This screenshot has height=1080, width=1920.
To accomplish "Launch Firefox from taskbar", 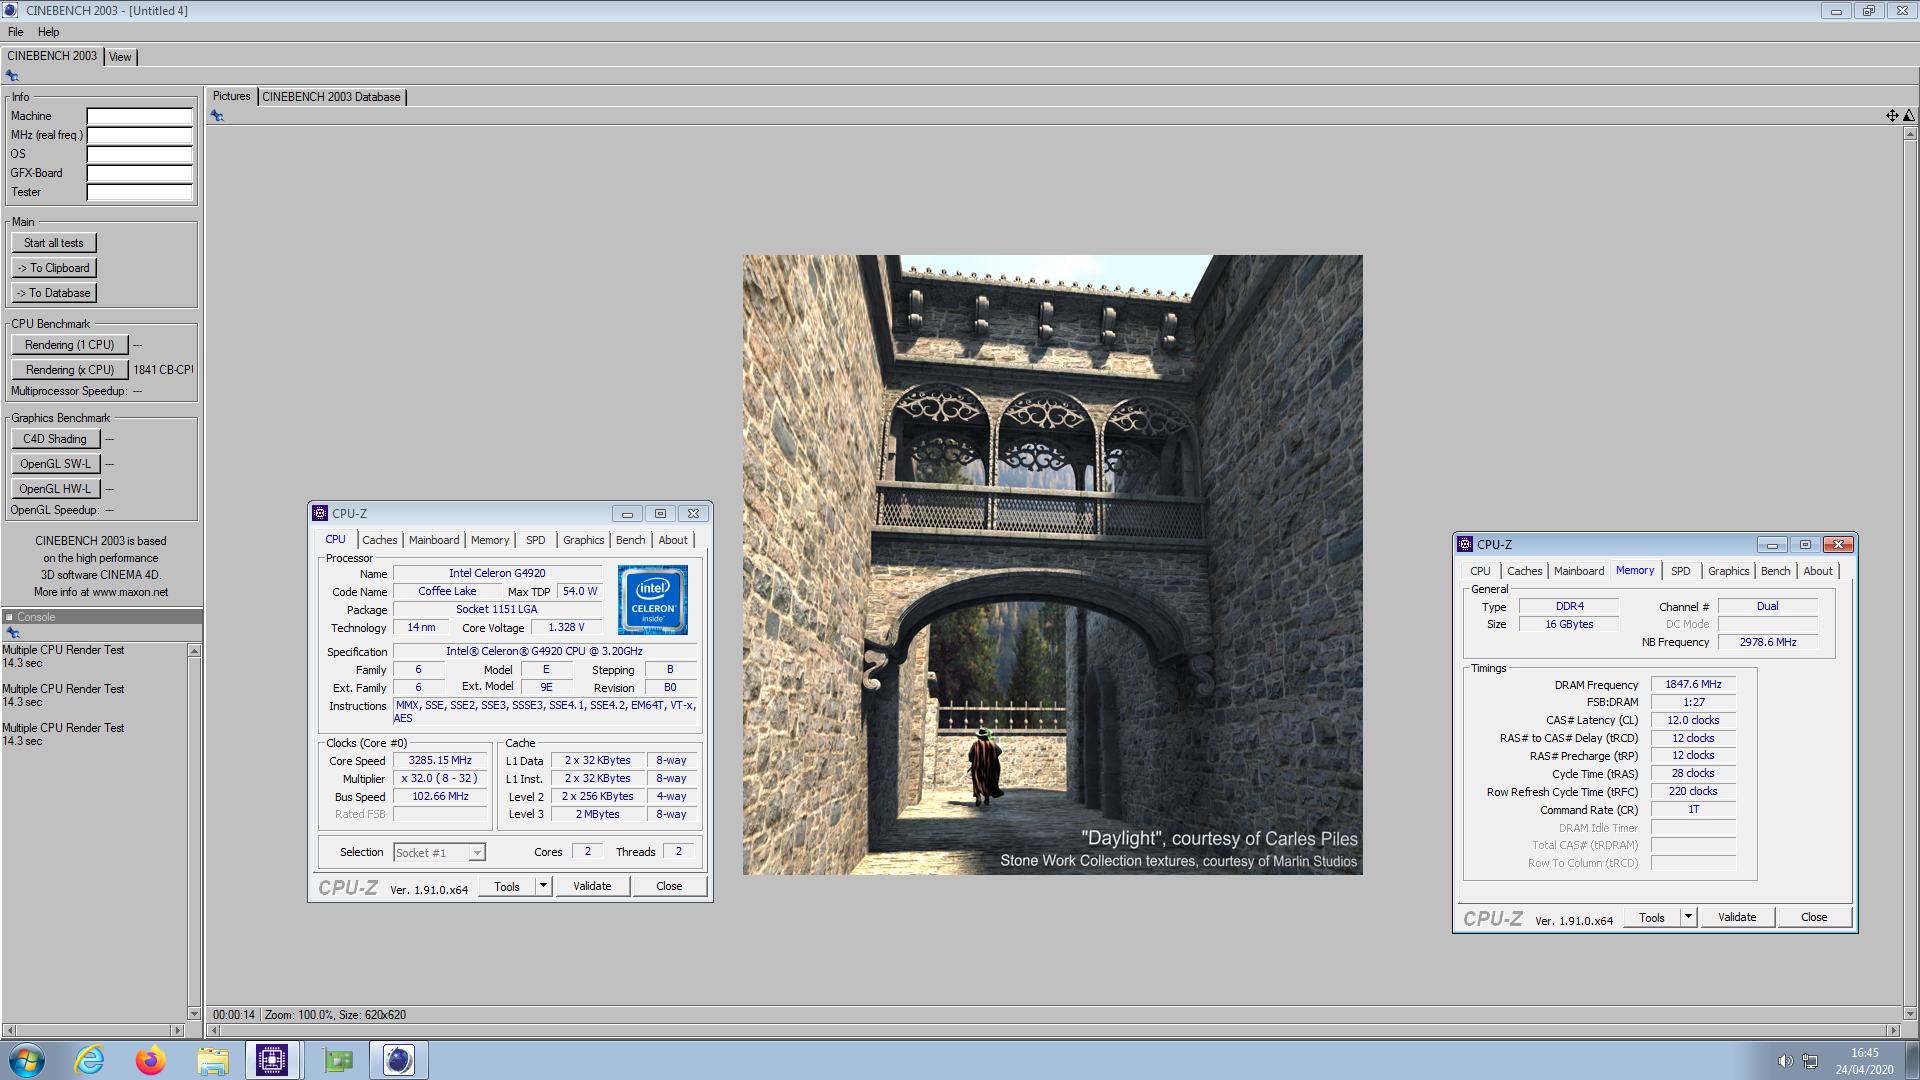I will coord(151,1060).
